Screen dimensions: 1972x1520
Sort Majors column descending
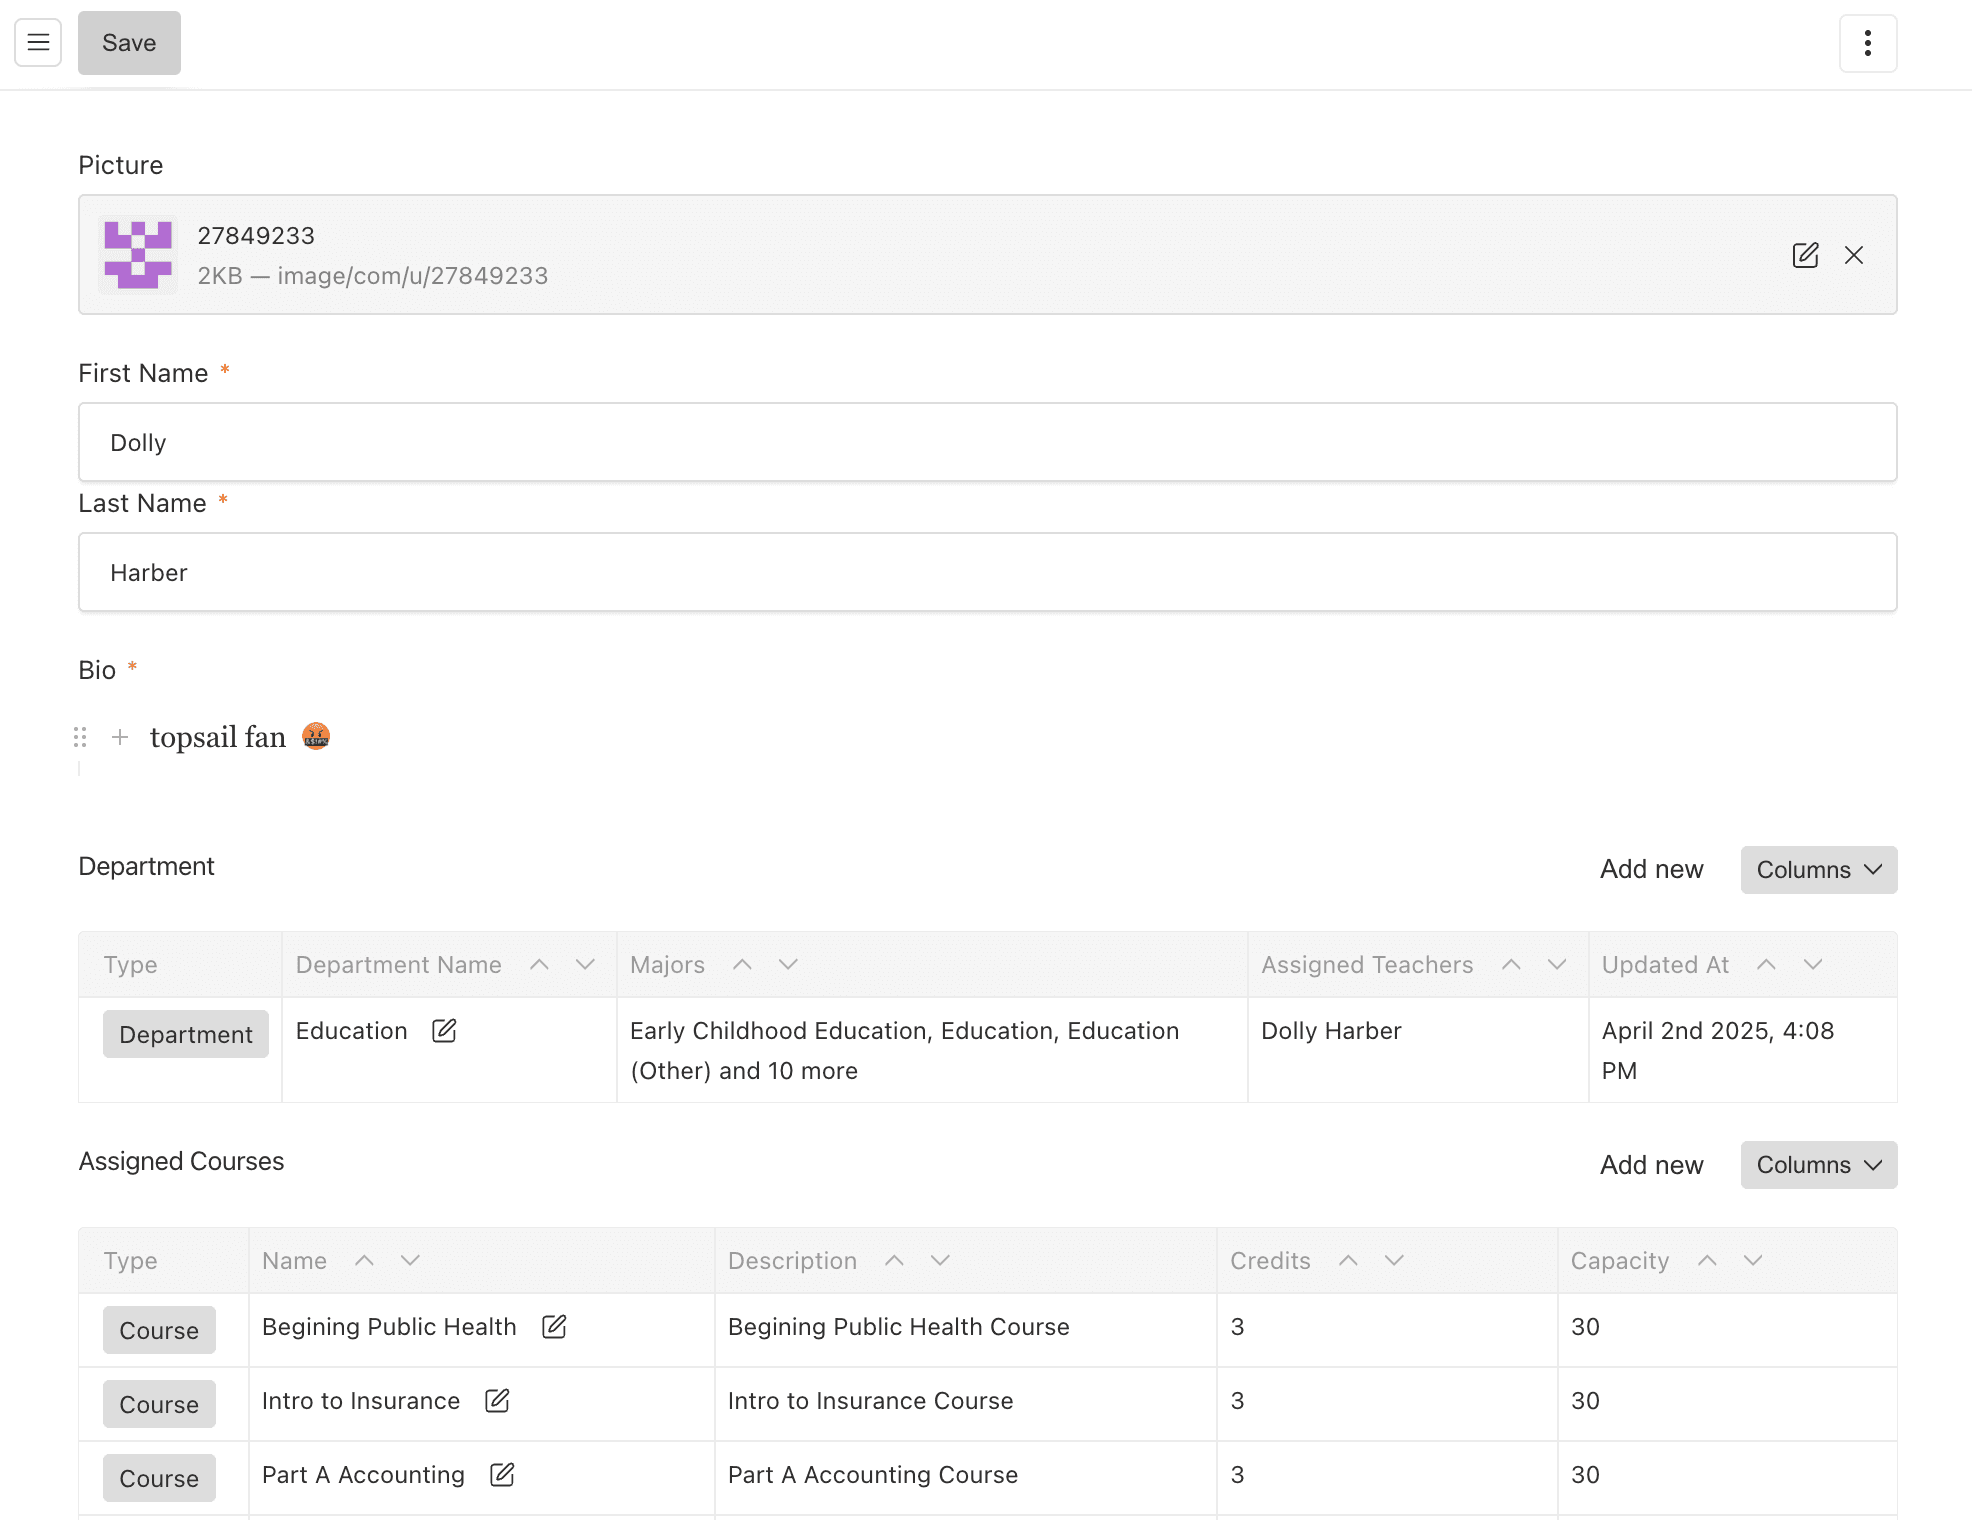click(x=788, y=965)
